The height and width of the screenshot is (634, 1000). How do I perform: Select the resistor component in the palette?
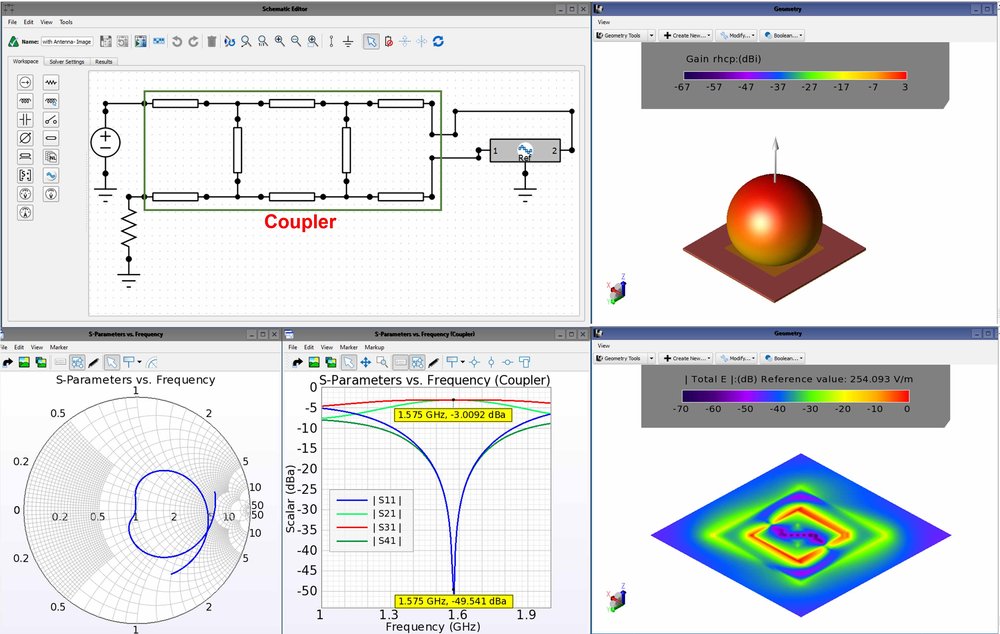tap(51, 82)
